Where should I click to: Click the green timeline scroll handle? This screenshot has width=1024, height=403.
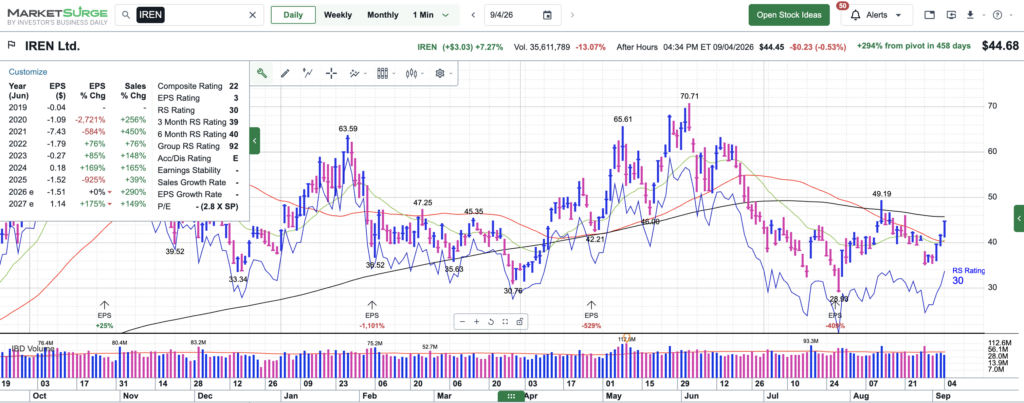coord(511,396)
